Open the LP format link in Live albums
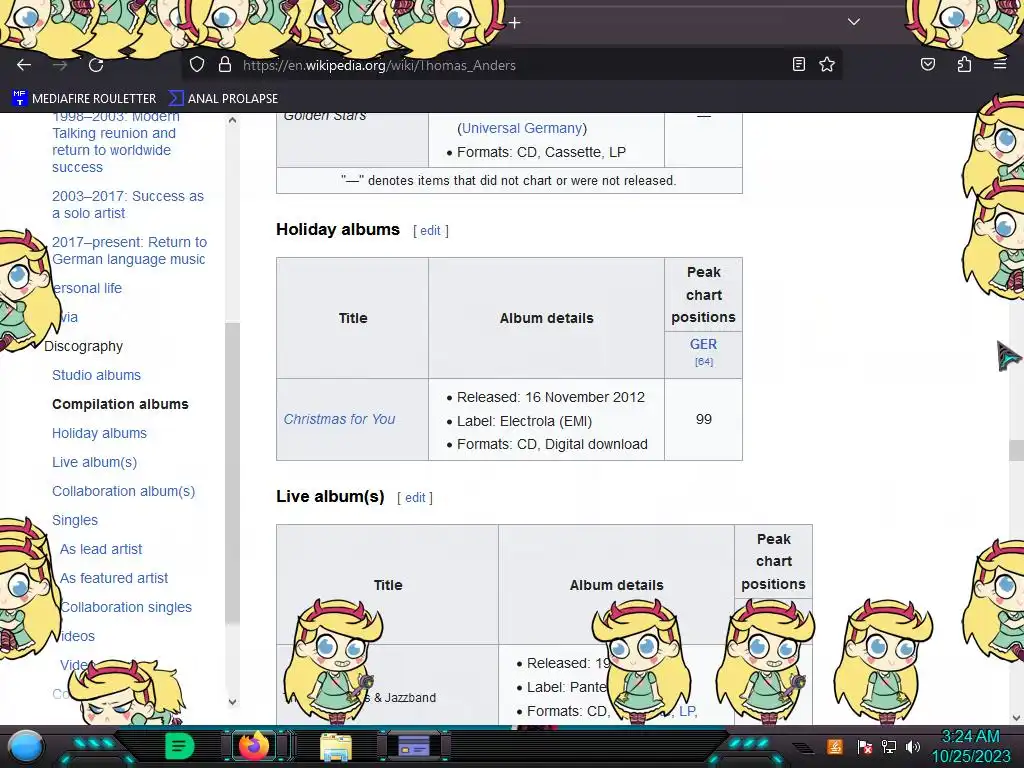Image resolution: width=1024 pixels, height=768 pixels. pyautogui.click(x=686, y=711)
